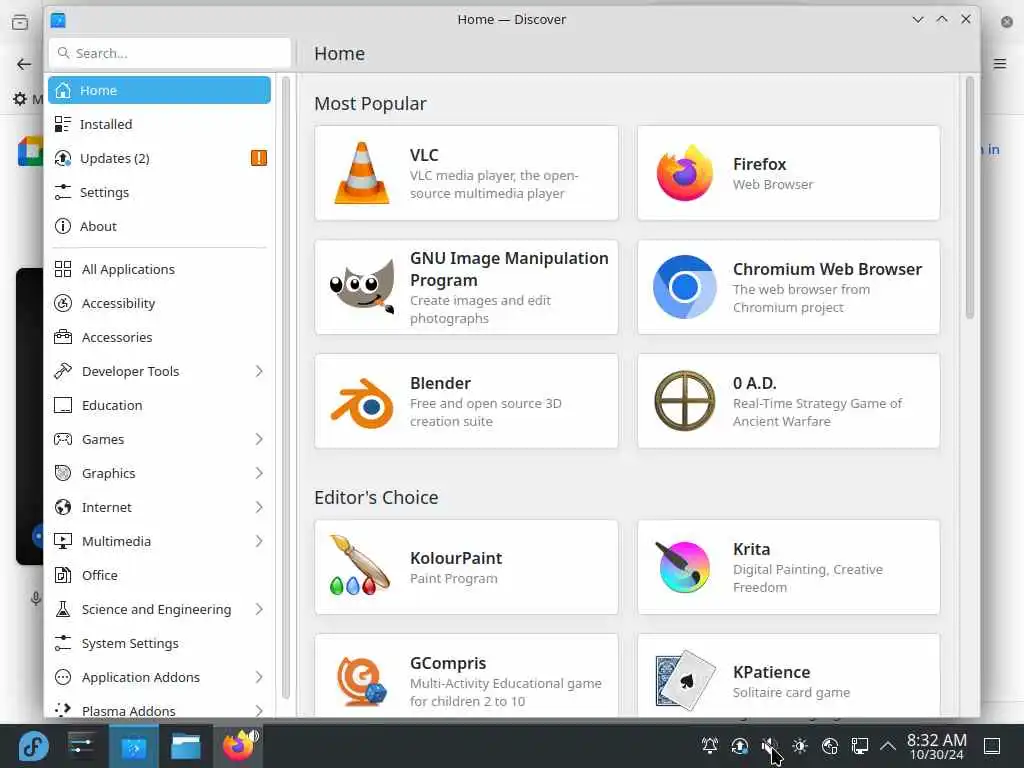Select the KolourPaint brush icon
The height and width of the screenshot is (768, 1024).
360,566
